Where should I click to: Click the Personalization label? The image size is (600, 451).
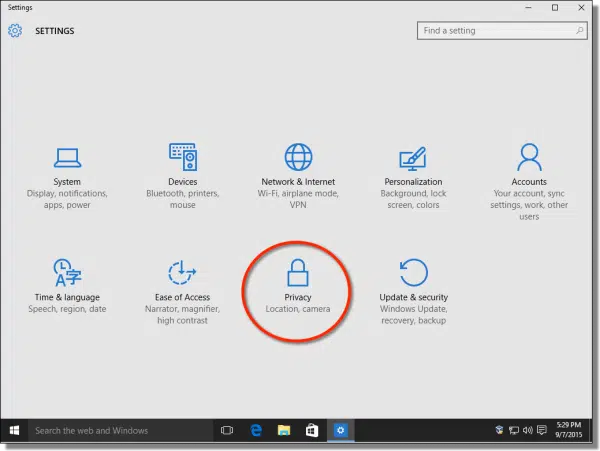[x=413, y=182]
